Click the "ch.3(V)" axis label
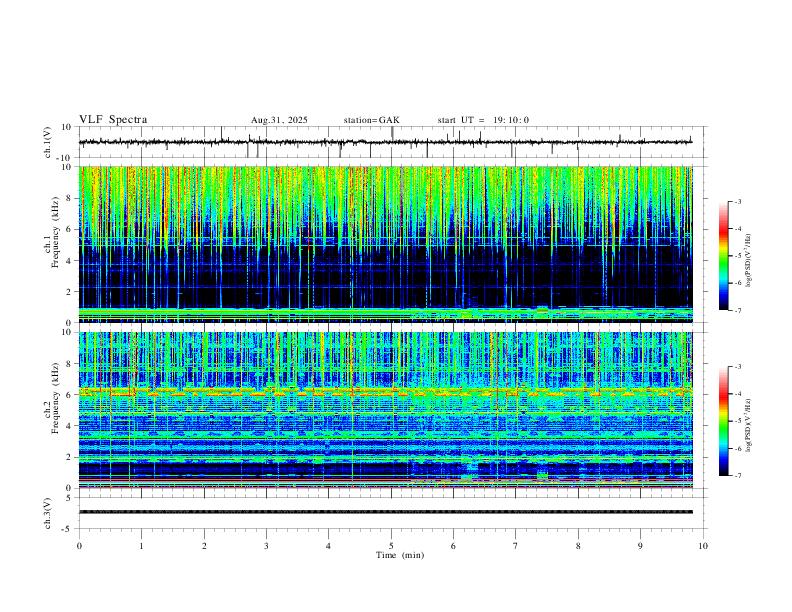792x612 pixels. pyautogui.click(x=48, y=513)
